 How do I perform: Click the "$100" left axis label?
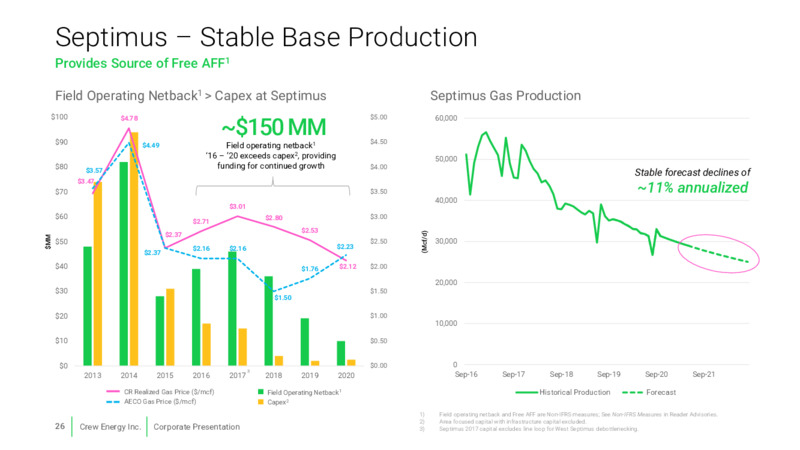59,117
